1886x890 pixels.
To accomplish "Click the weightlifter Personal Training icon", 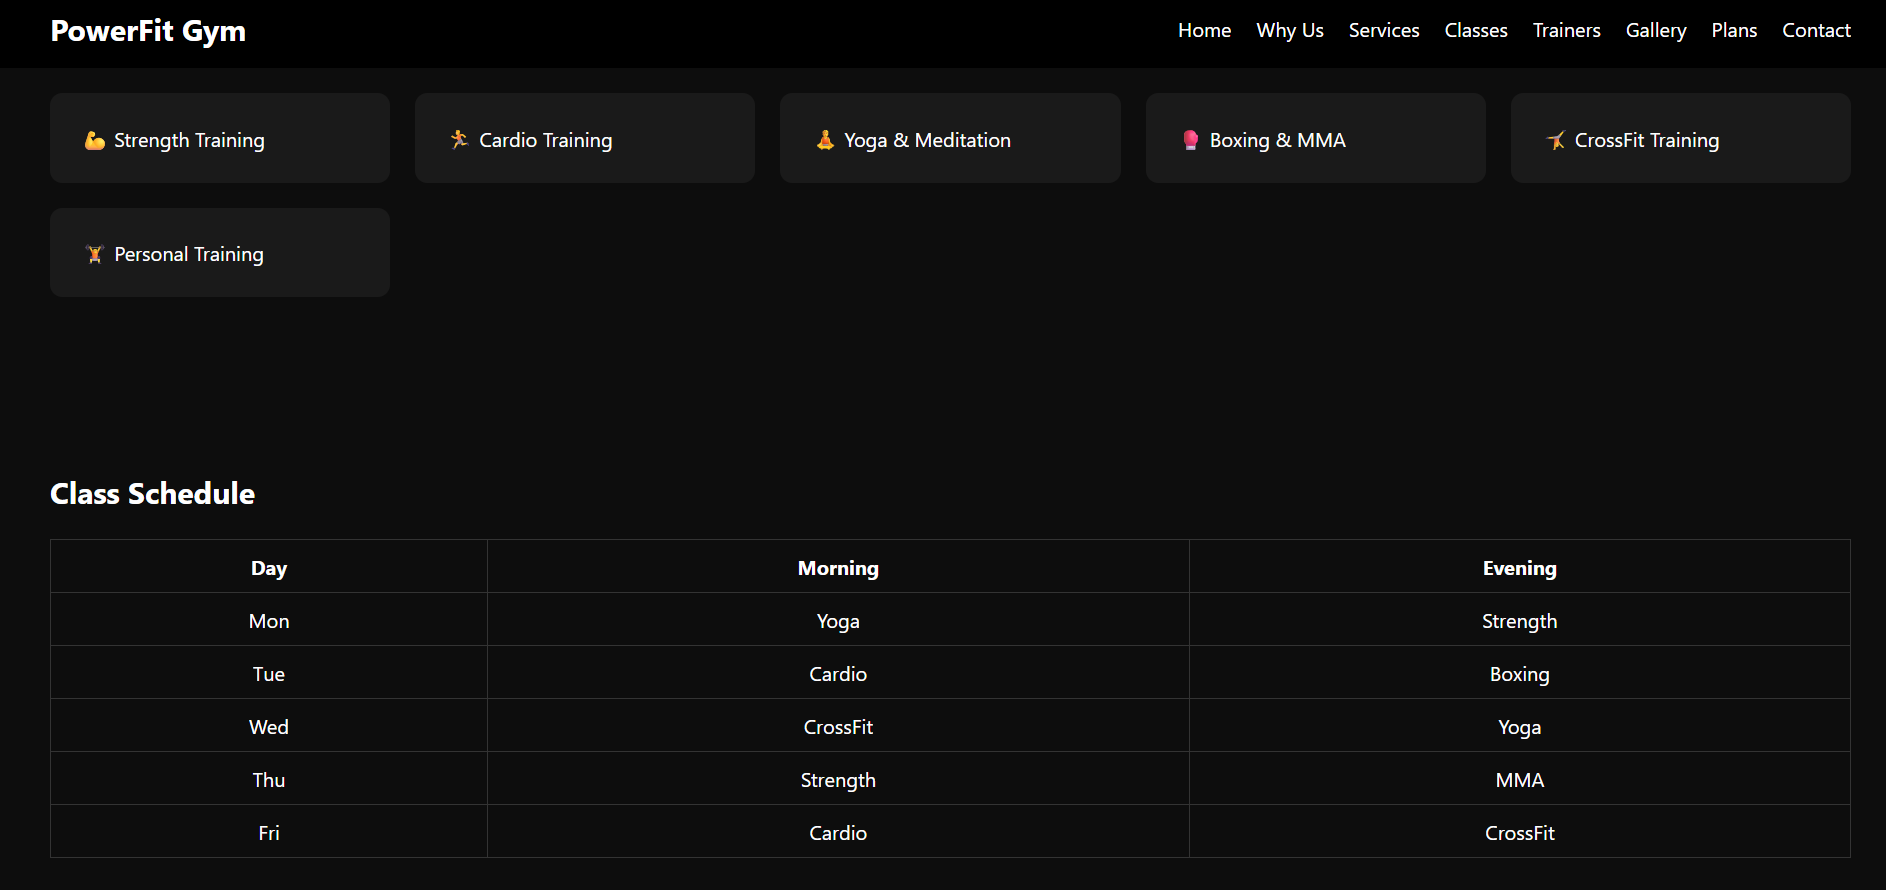I will point(95,254).
